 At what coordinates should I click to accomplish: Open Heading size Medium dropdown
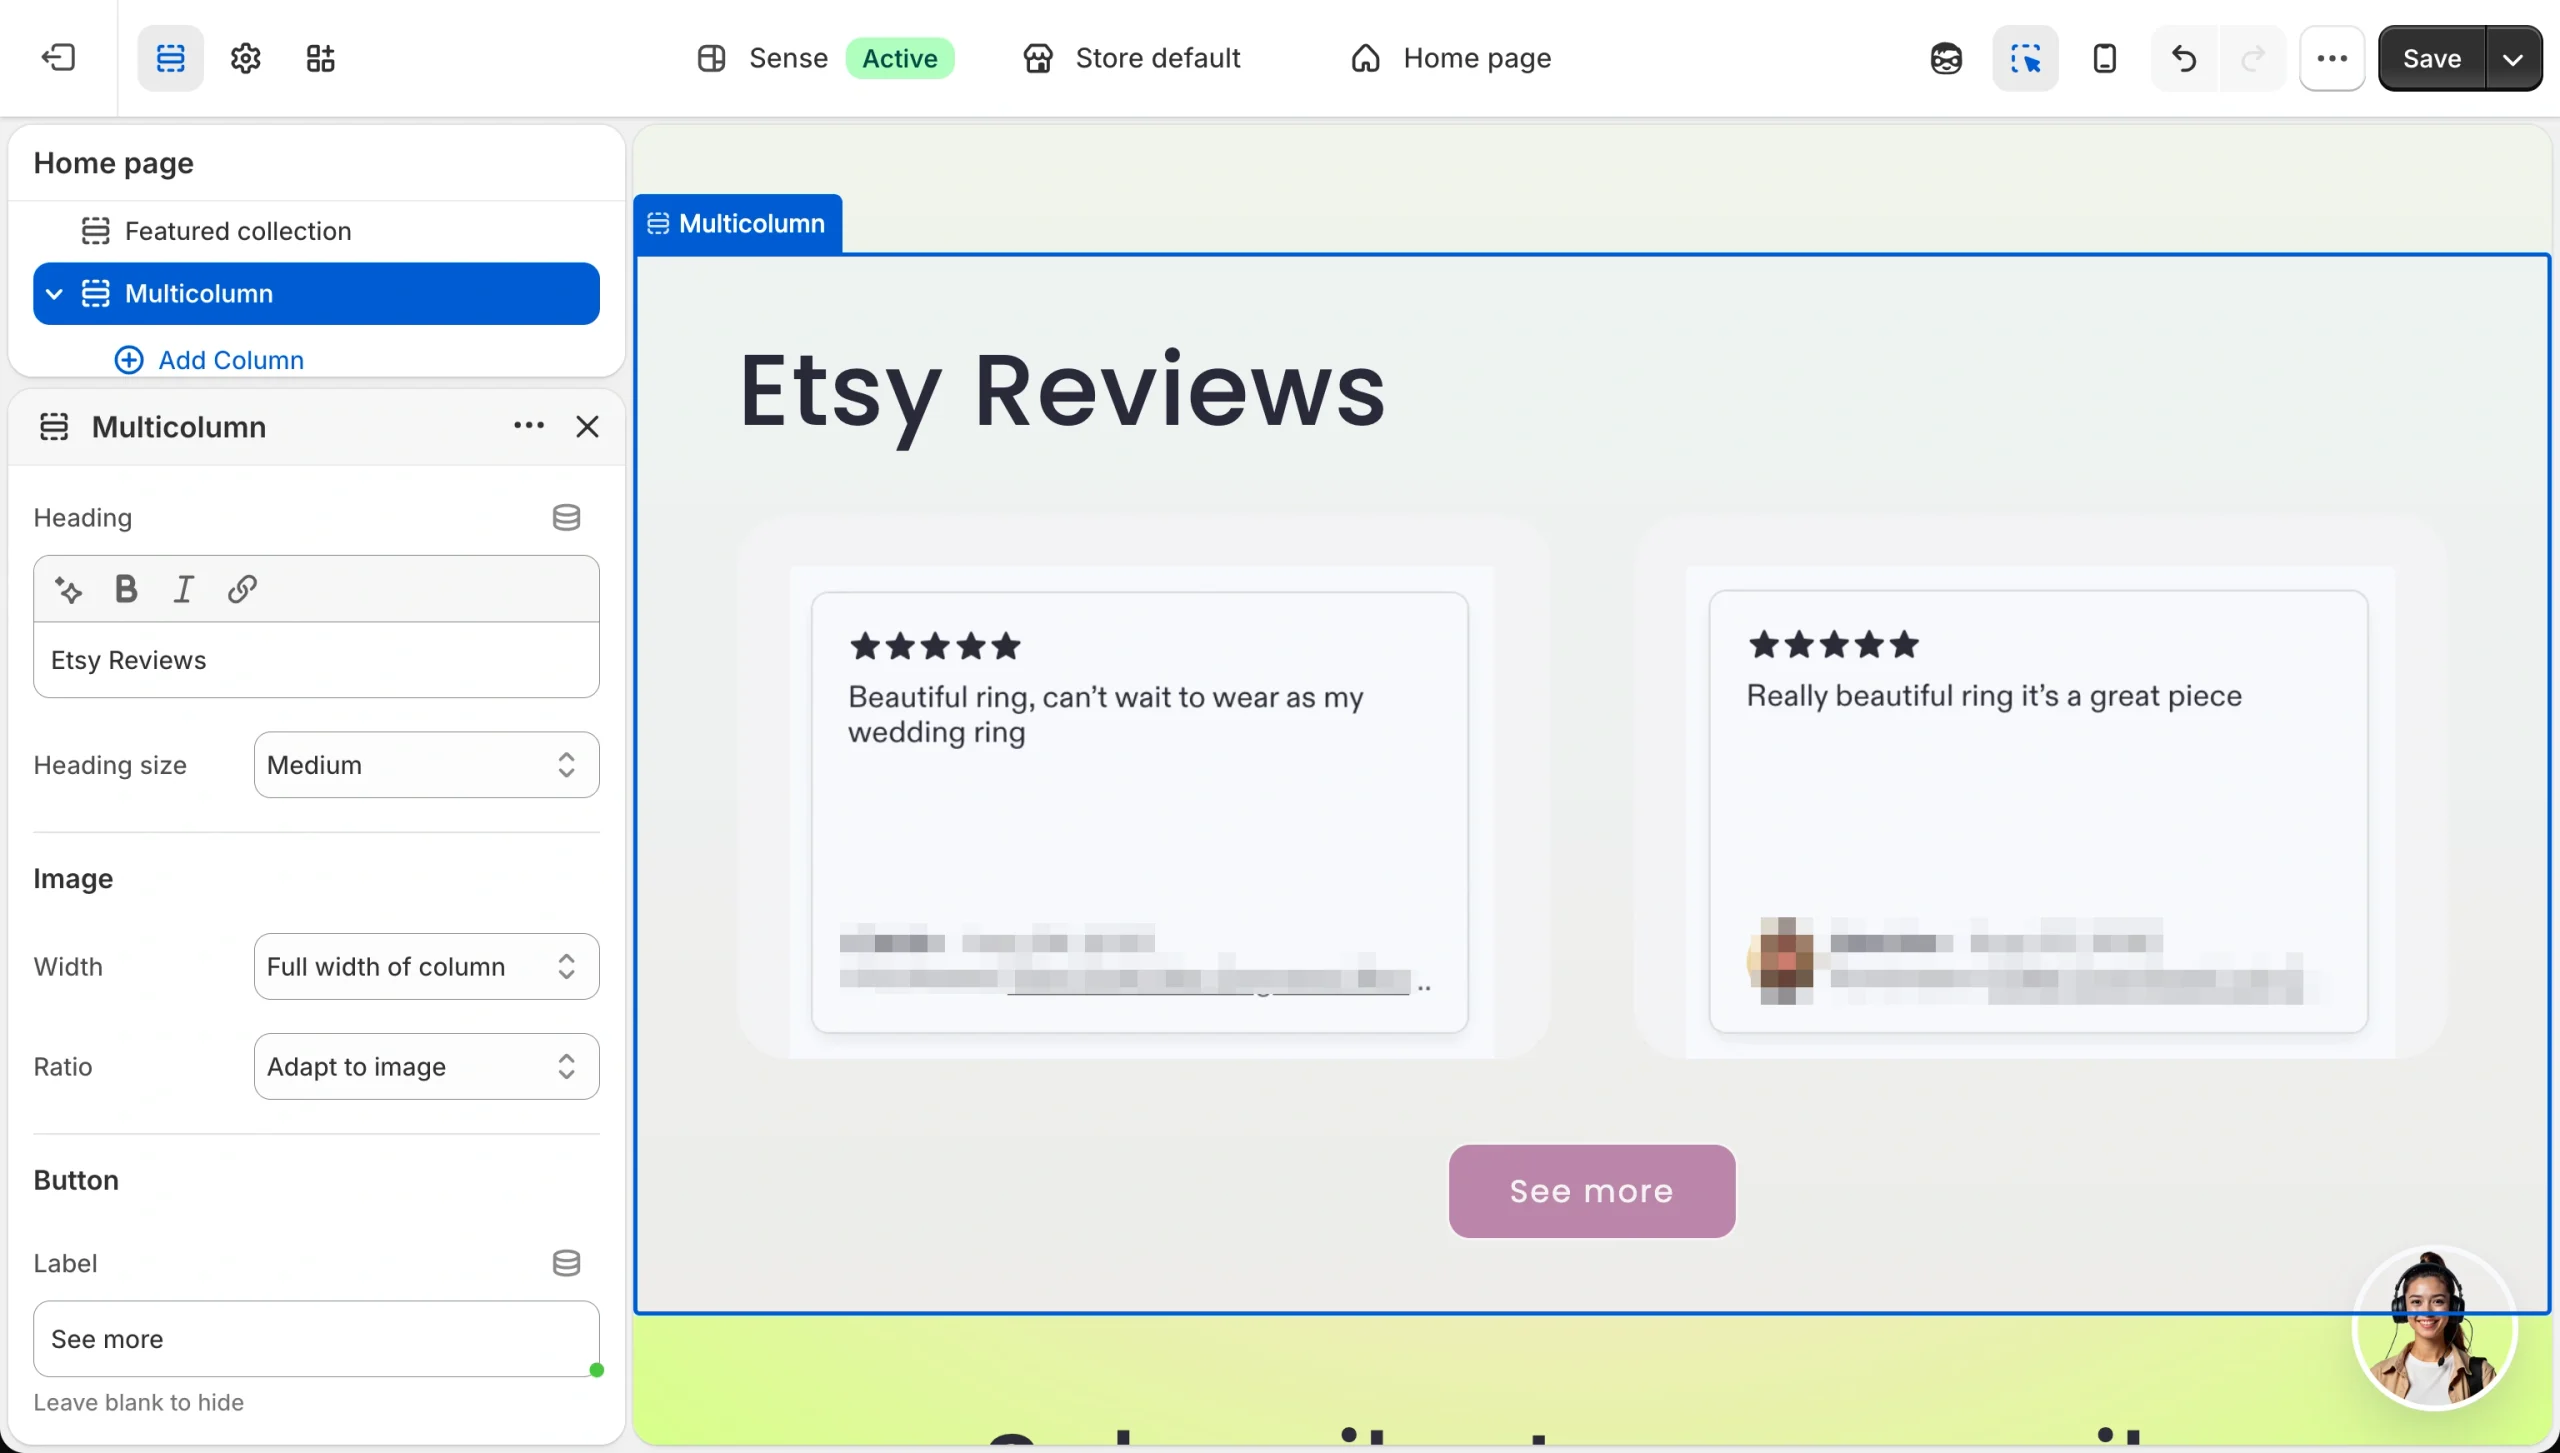click(426, 765)
